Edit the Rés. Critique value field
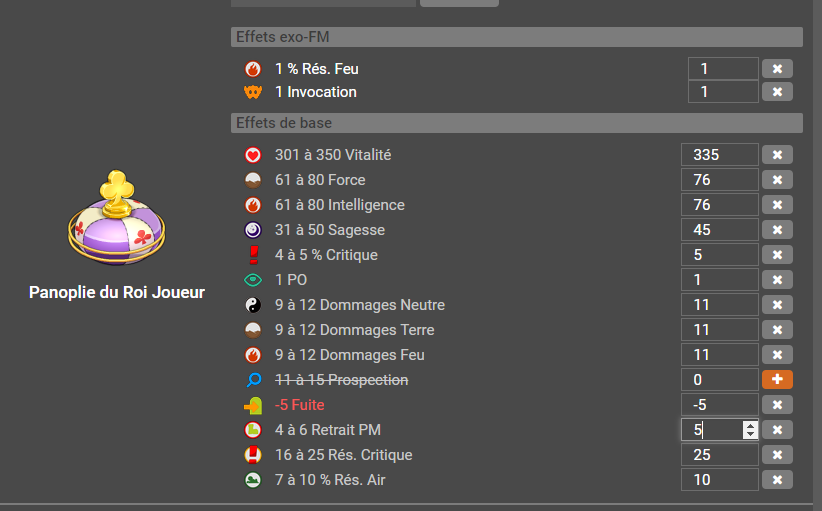 [x=719, y=454]
